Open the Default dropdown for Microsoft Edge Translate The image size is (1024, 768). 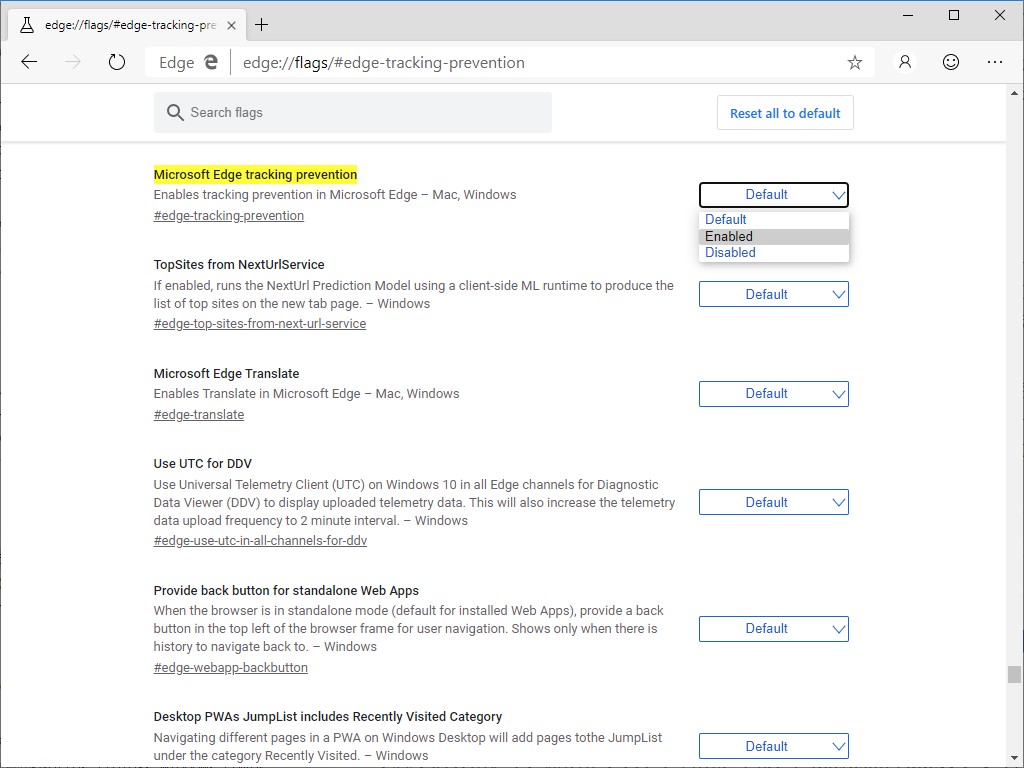(x=773, y=393)
